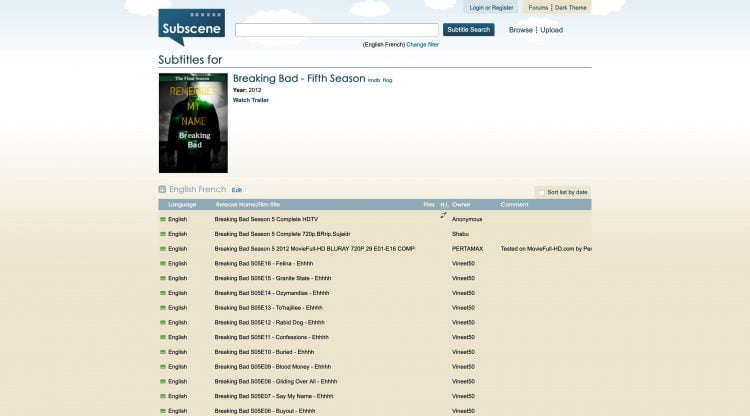750x416 pixels.
Task: Open owner Shabu profile
Action: (460, 234)
